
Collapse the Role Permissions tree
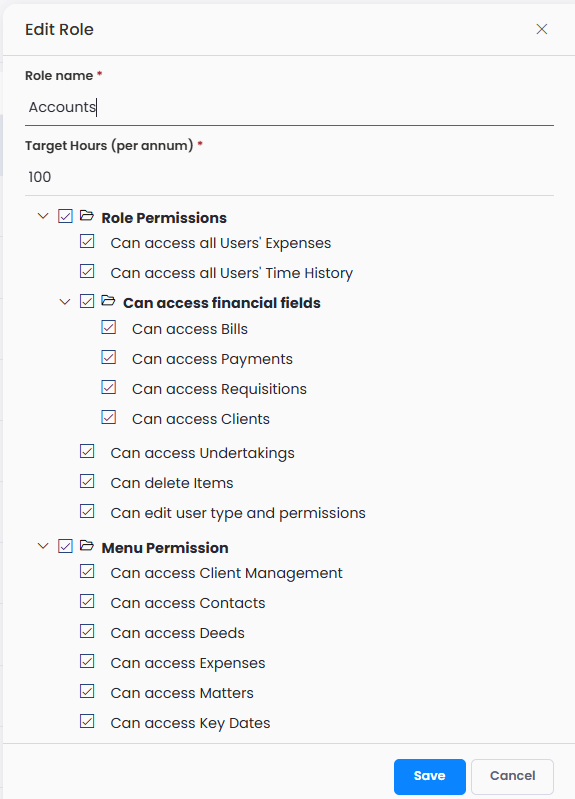43,216
